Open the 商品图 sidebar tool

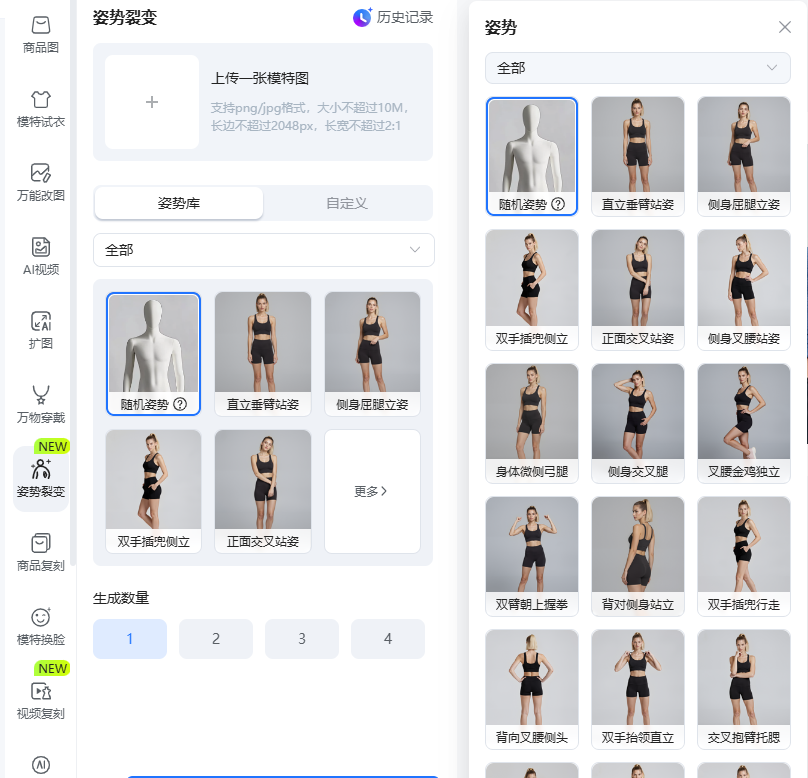point(40,25)
